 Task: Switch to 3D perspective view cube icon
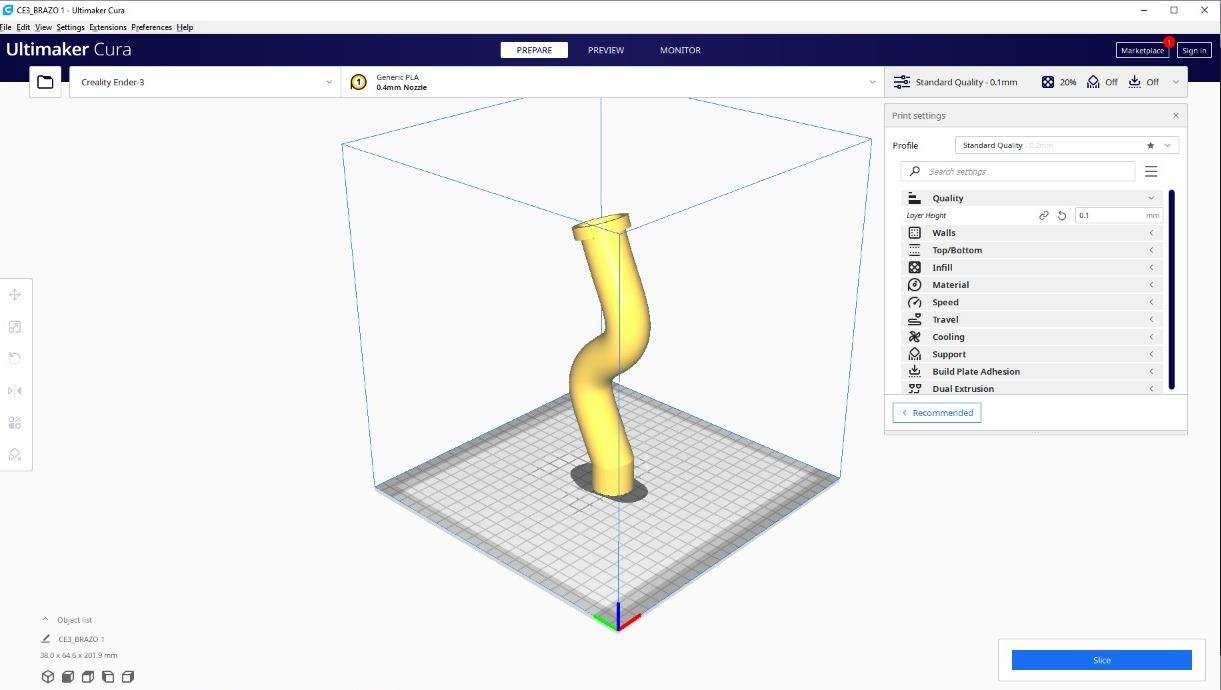pyautogui.click(x=47, y=677)
